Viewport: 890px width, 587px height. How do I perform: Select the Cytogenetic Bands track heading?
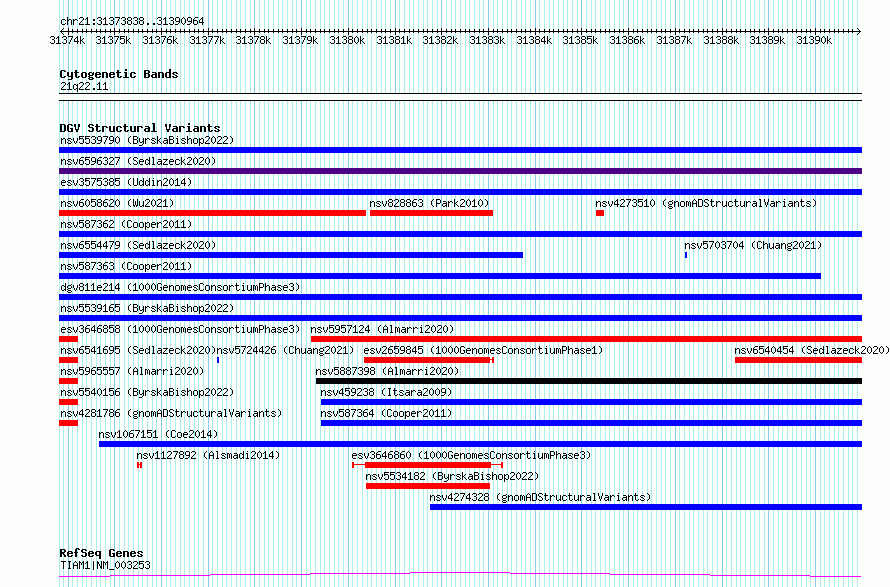119,74
